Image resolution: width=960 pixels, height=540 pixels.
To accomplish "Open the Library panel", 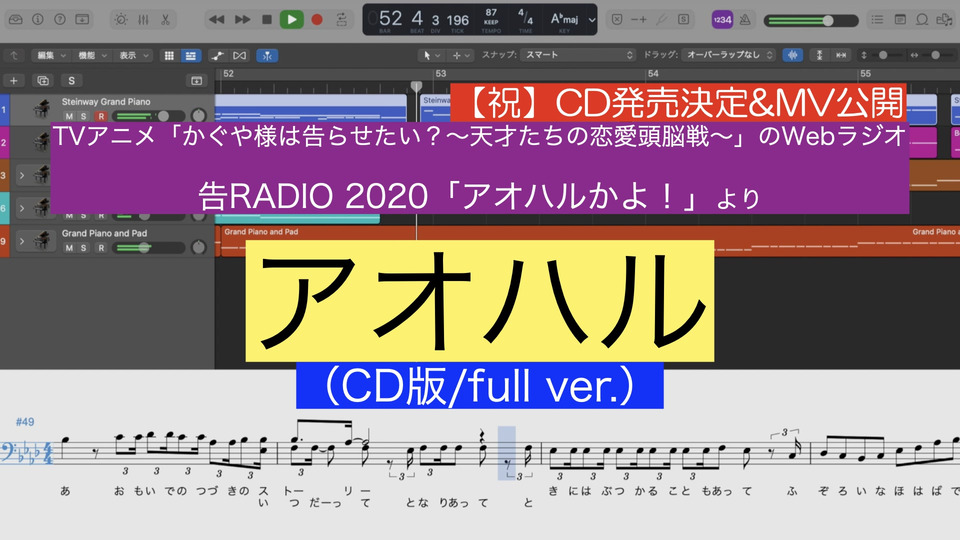I will click(x=16, y=20).
